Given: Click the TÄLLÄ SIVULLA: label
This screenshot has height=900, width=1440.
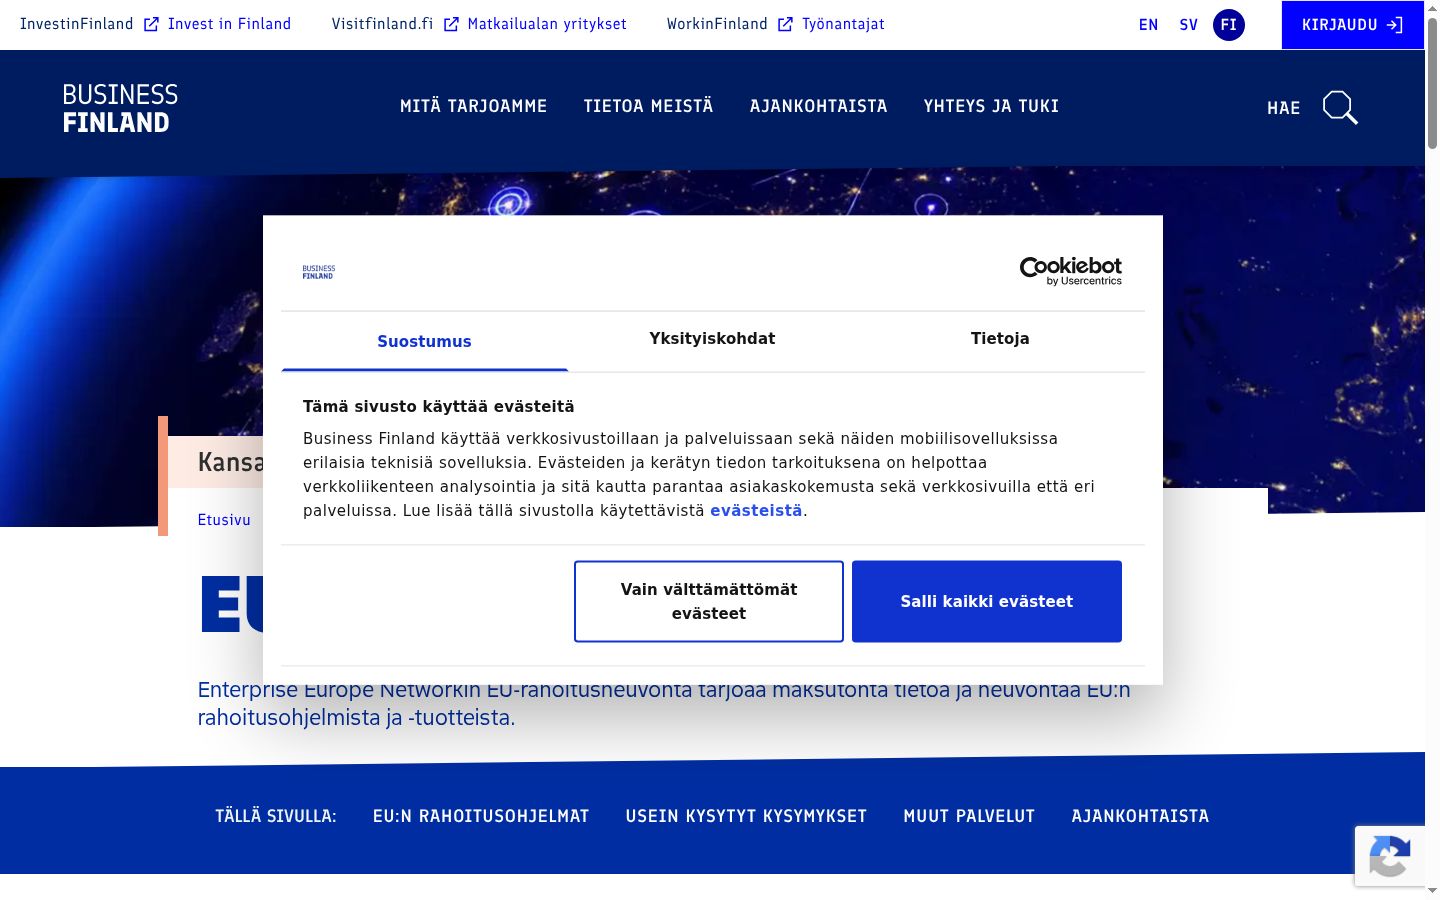Looking at the screenshot, I should (276, 816).
